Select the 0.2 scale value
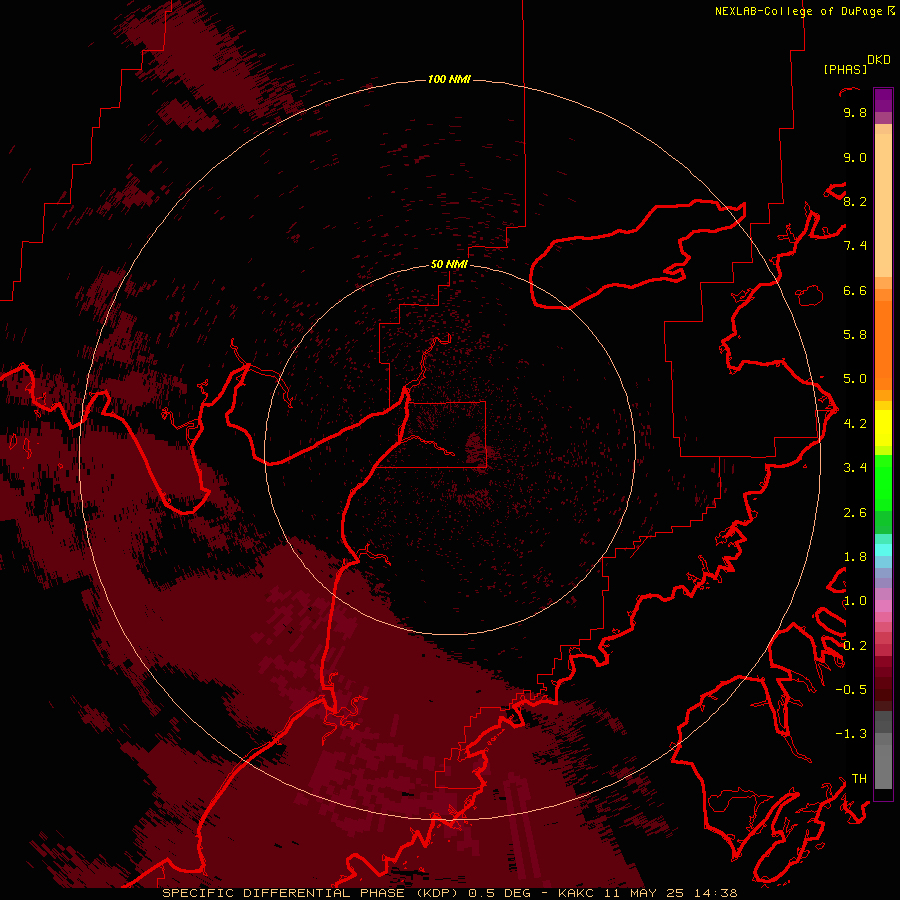The image size is (900, 900). tap(855, 646)
